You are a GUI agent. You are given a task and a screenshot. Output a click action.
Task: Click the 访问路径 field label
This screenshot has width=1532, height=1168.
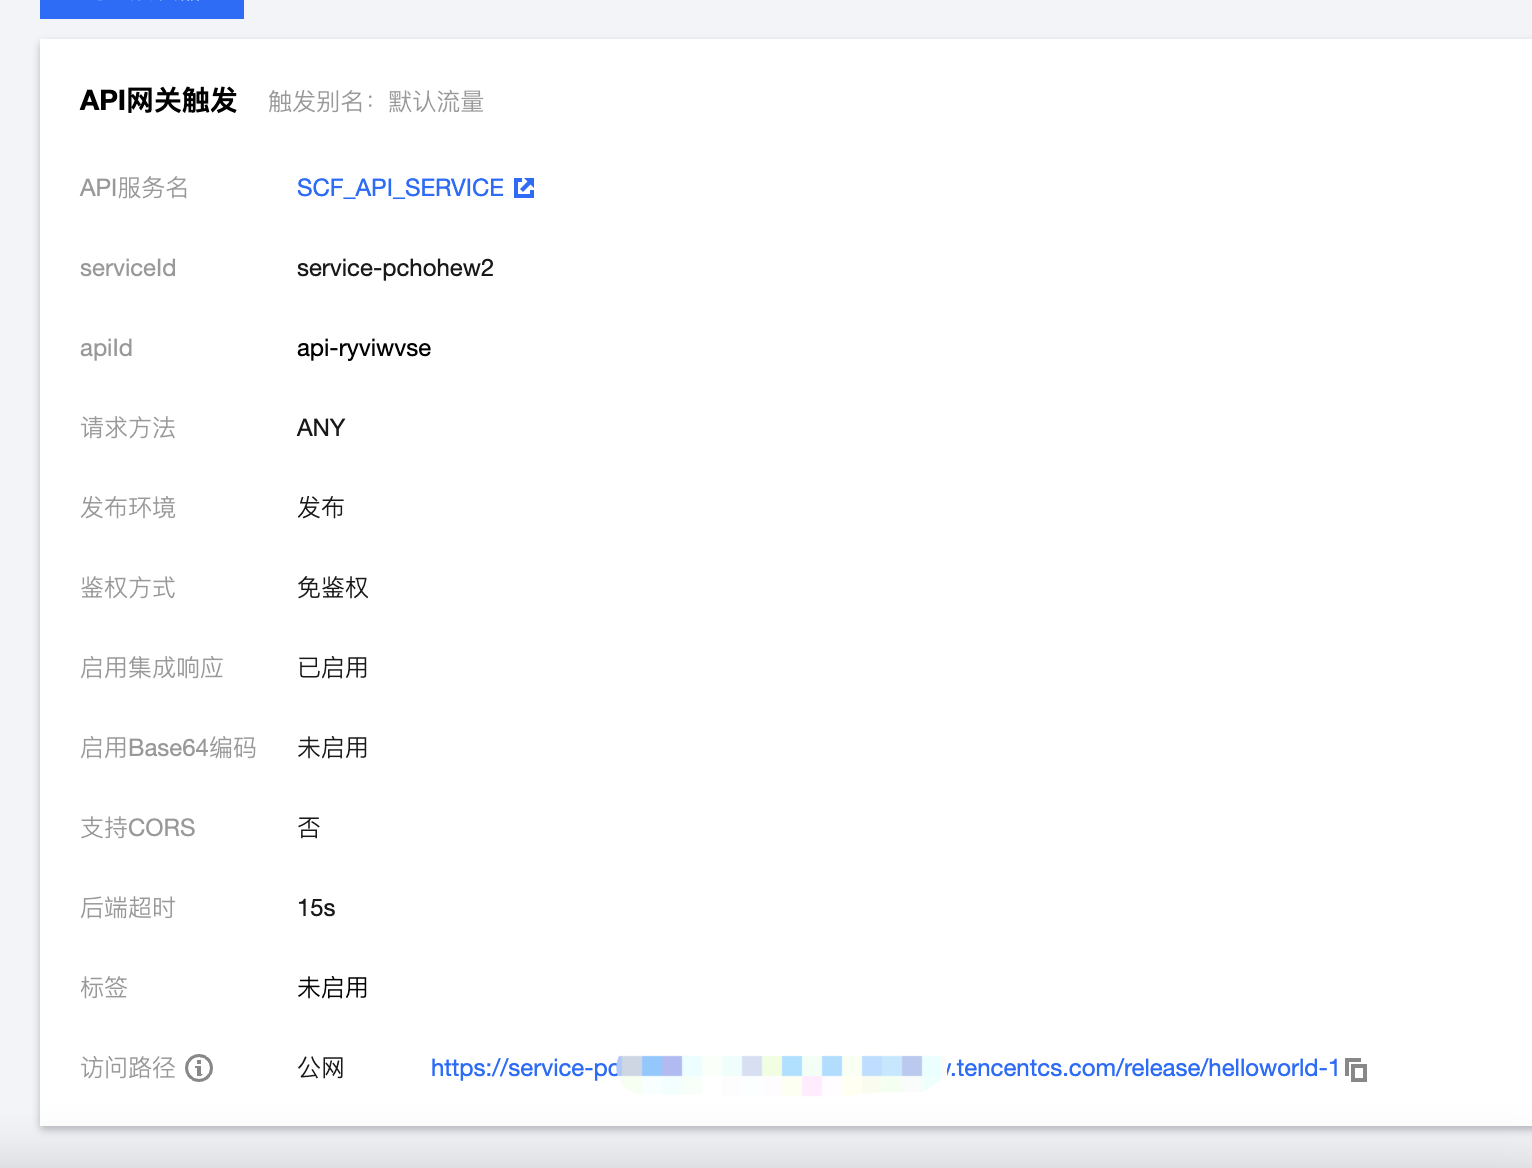point(128,1068)
